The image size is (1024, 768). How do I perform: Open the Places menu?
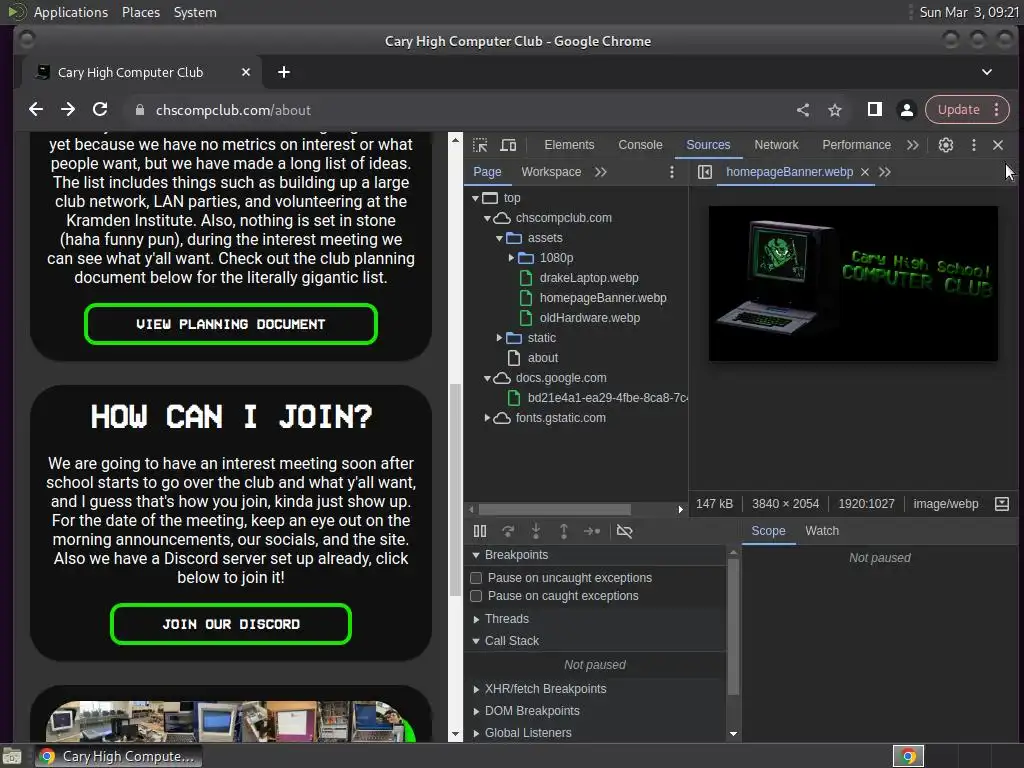click(140, 12)
